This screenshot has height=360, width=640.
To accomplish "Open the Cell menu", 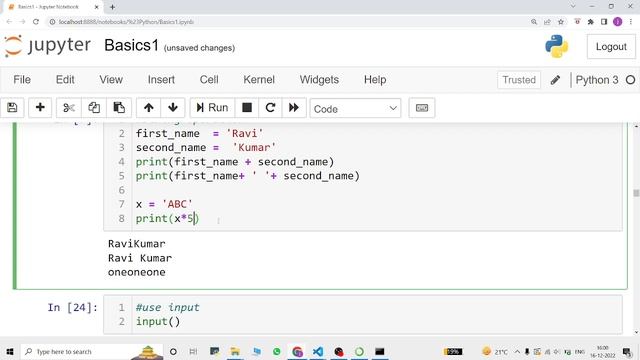I will (x=209, y=80).
